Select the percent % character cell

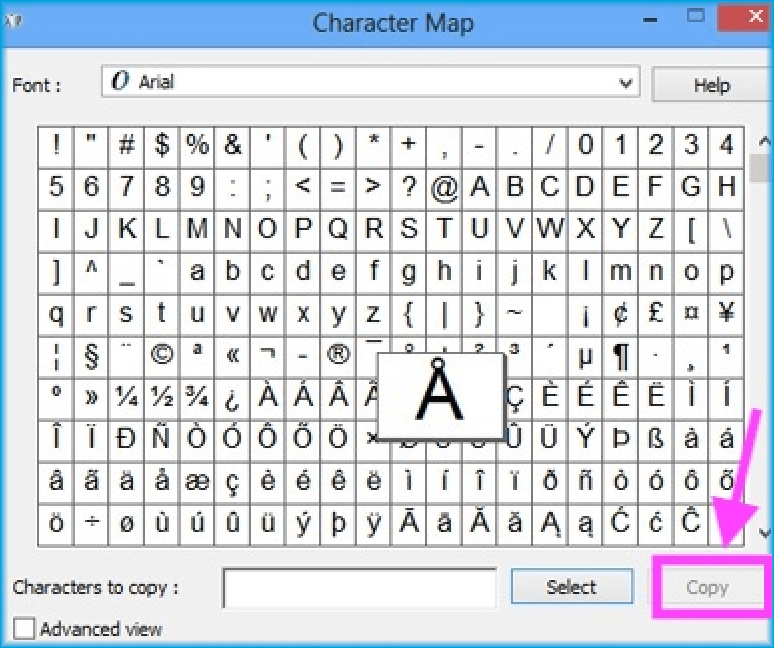click(x=197, y=146)
